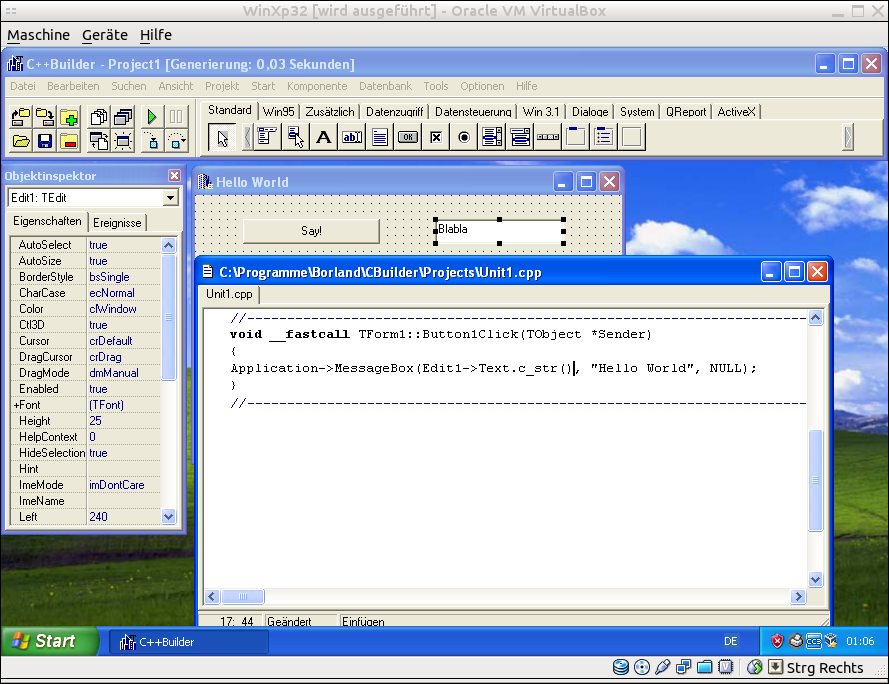Click the Blabla edit field on form
Screen dimensions: 889x684
click(499, 231)
